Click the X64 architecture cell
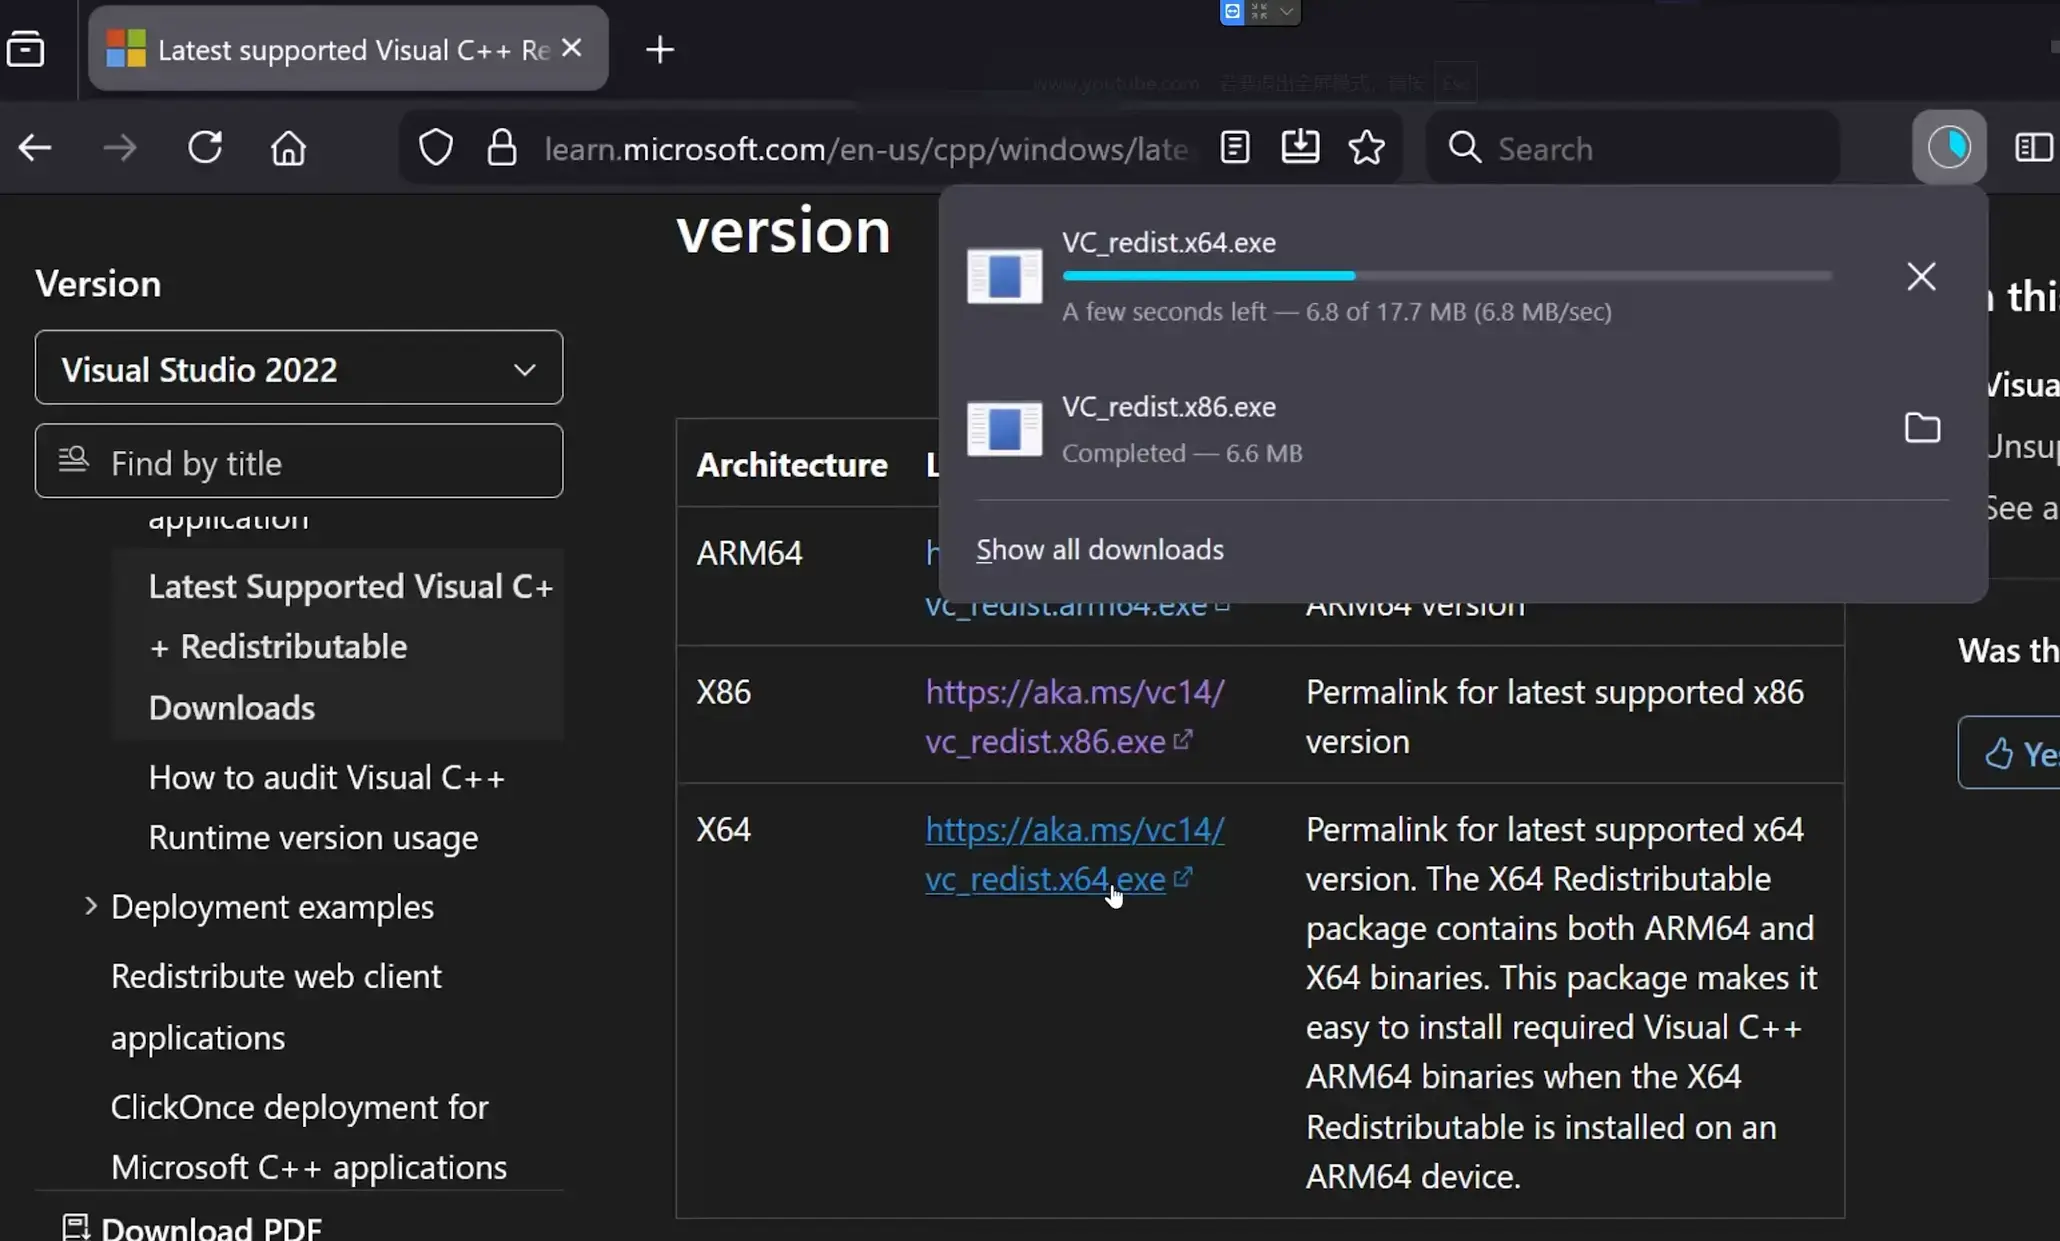The width and height of the screenshot is (2060, 1241). click(723, 829)
